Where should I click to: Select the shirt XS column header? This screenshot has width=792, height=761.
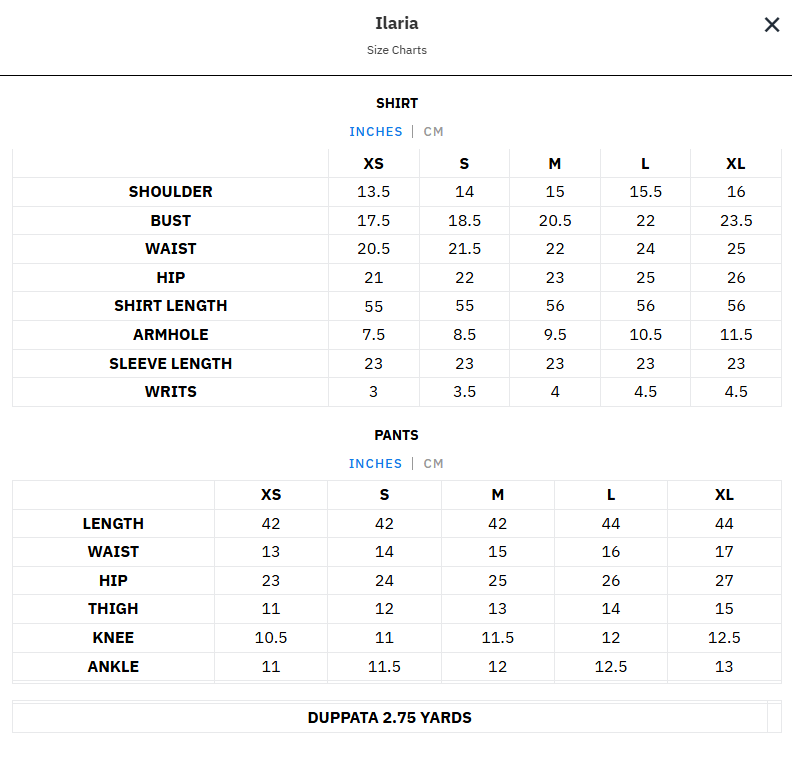[x=373, y=164]
